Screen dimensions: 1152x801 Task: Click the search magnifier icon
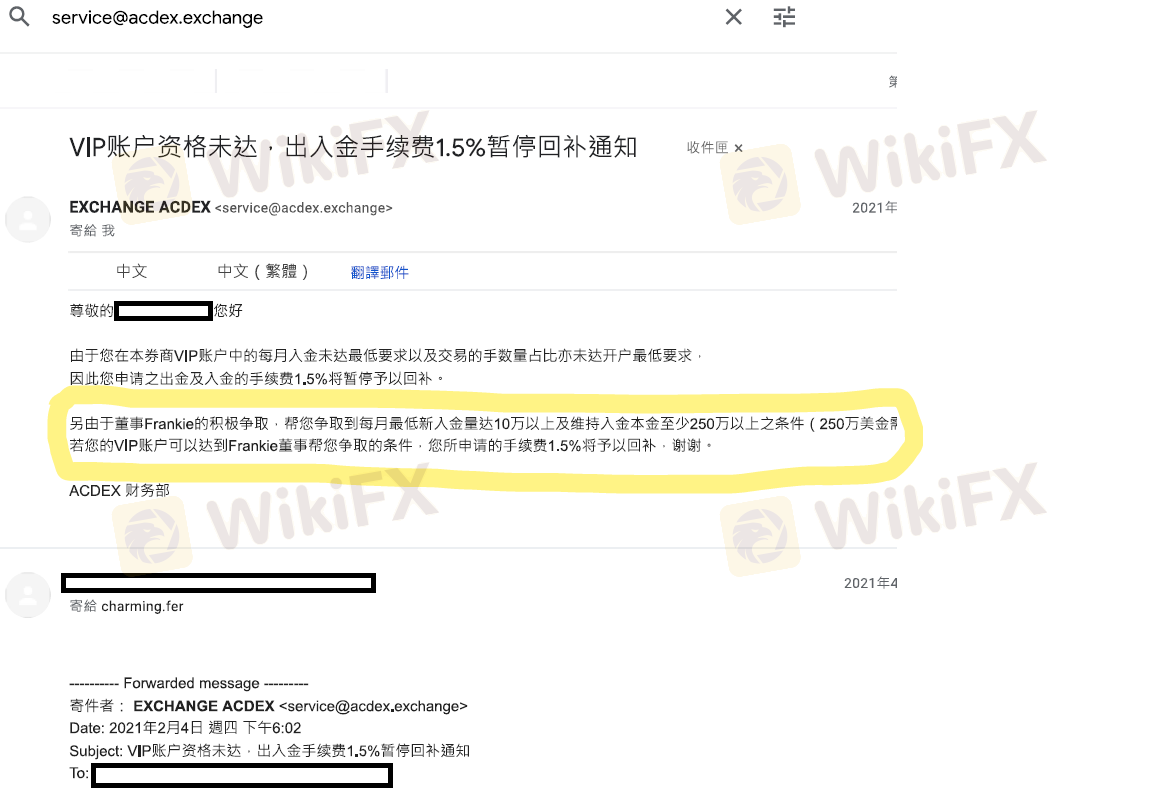click(20, 16)
